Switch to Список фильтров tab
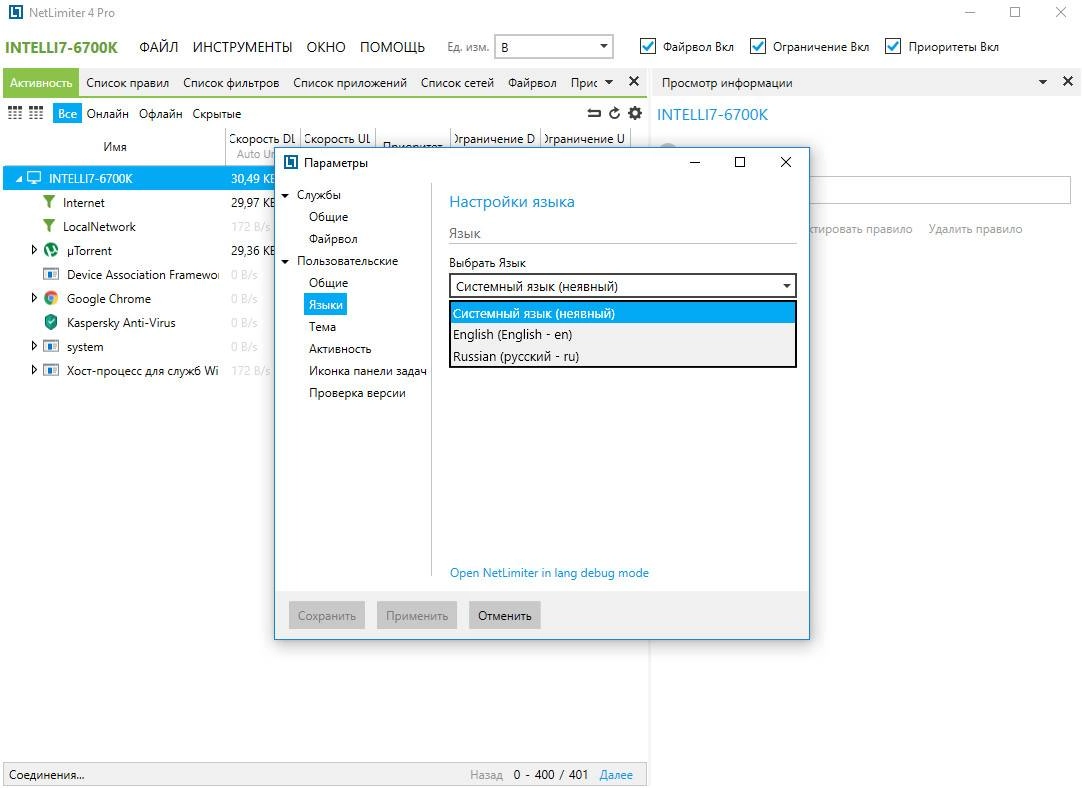The width and height of the screenshot is (1082, 788). [x=231, y=83]
